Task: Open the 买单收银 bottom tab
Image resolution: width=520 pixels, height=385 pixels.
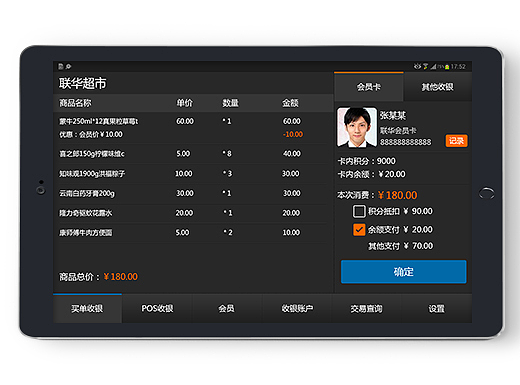Action: pyautogui.click(x=87, y=309)
